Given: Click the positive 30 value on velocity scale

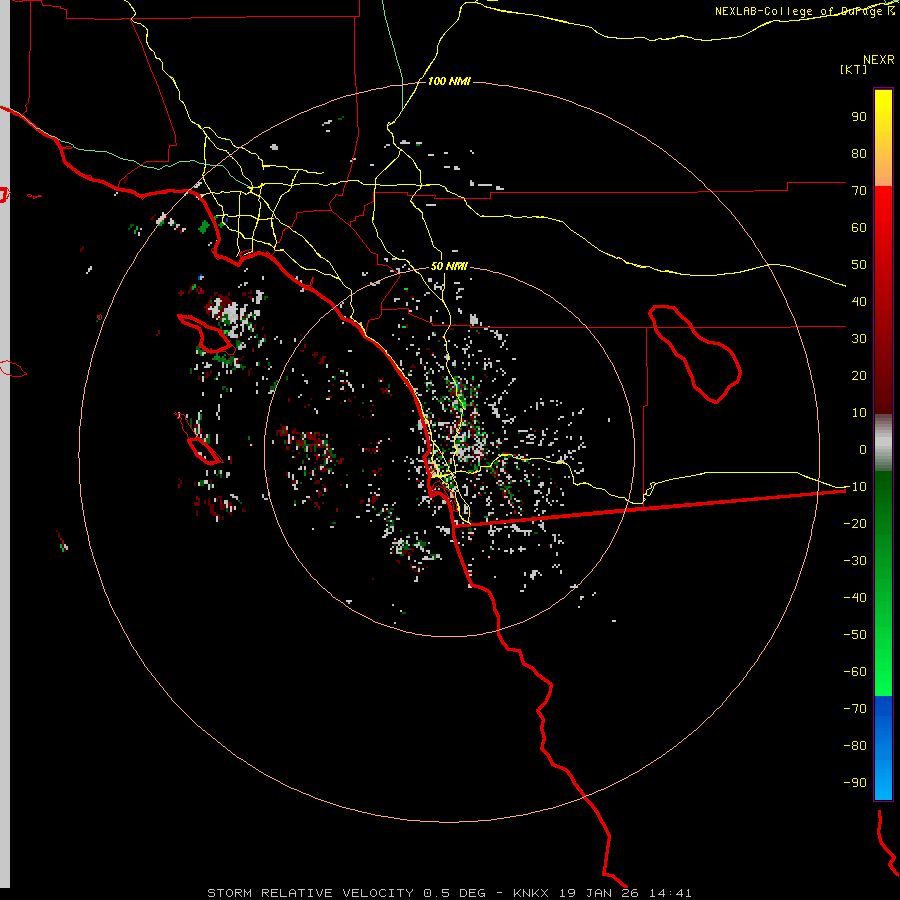Looking at the screenshot, I should (x=859, y=339).
